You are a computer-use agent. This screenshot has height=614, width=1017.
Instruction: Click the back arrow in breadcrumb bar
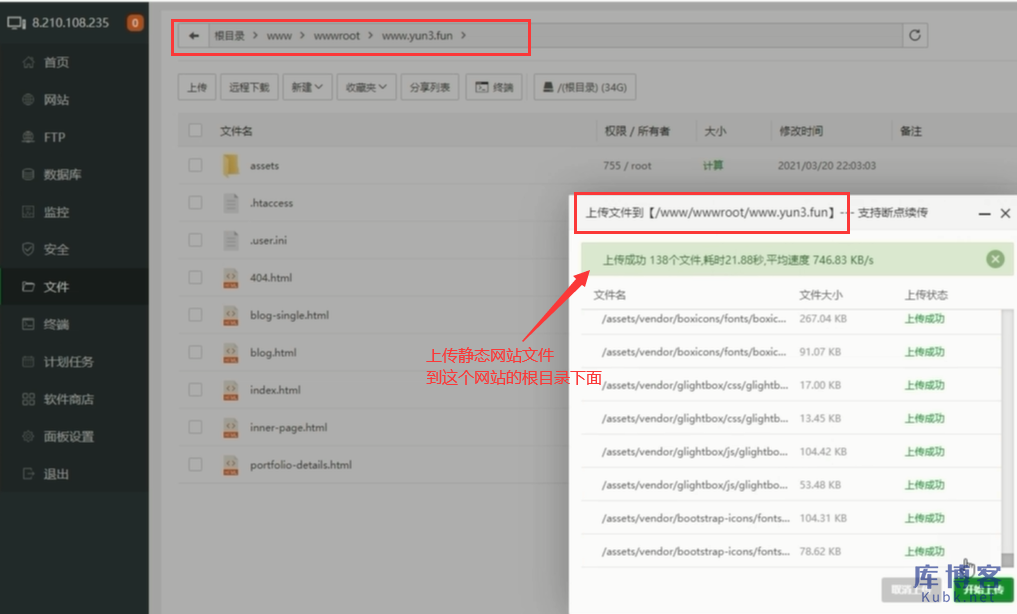pyautogui.click(x=193, y=34)
